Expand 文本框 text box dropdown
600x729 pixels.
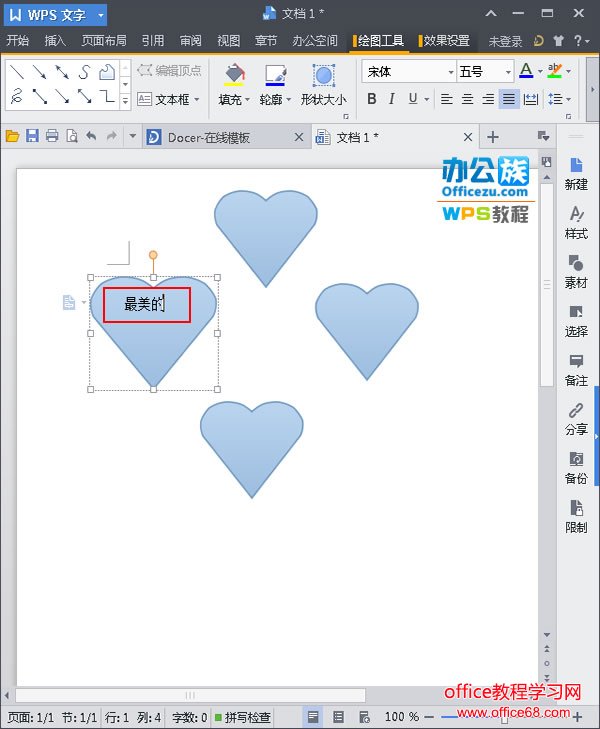pyautogui.click(x=197, y=99)
